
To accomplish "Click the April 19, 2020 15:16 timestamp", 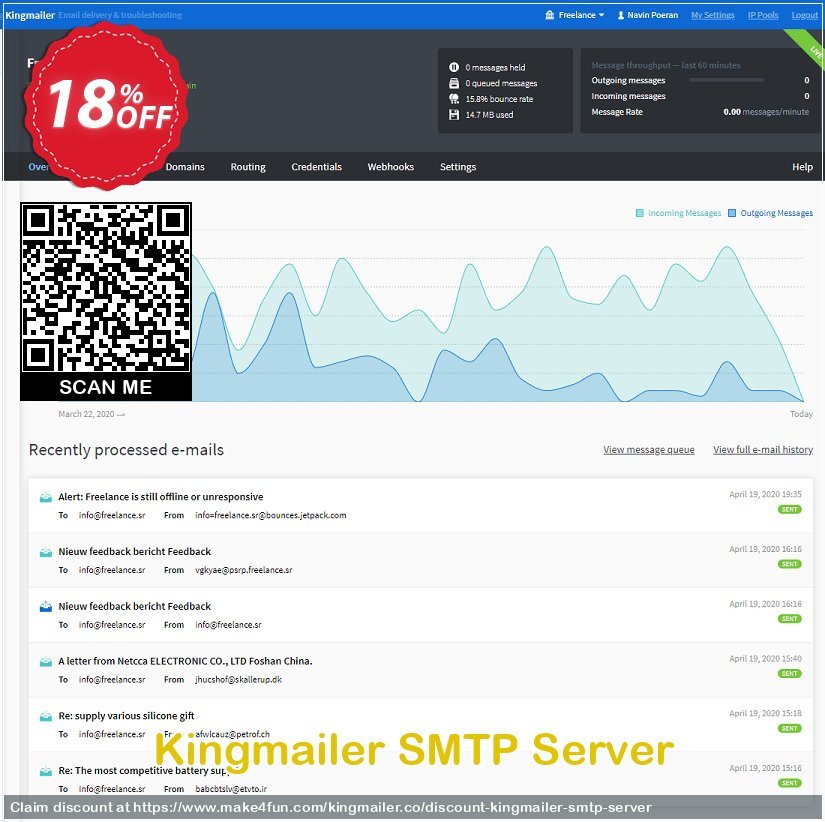I will (x=765, y=768).
